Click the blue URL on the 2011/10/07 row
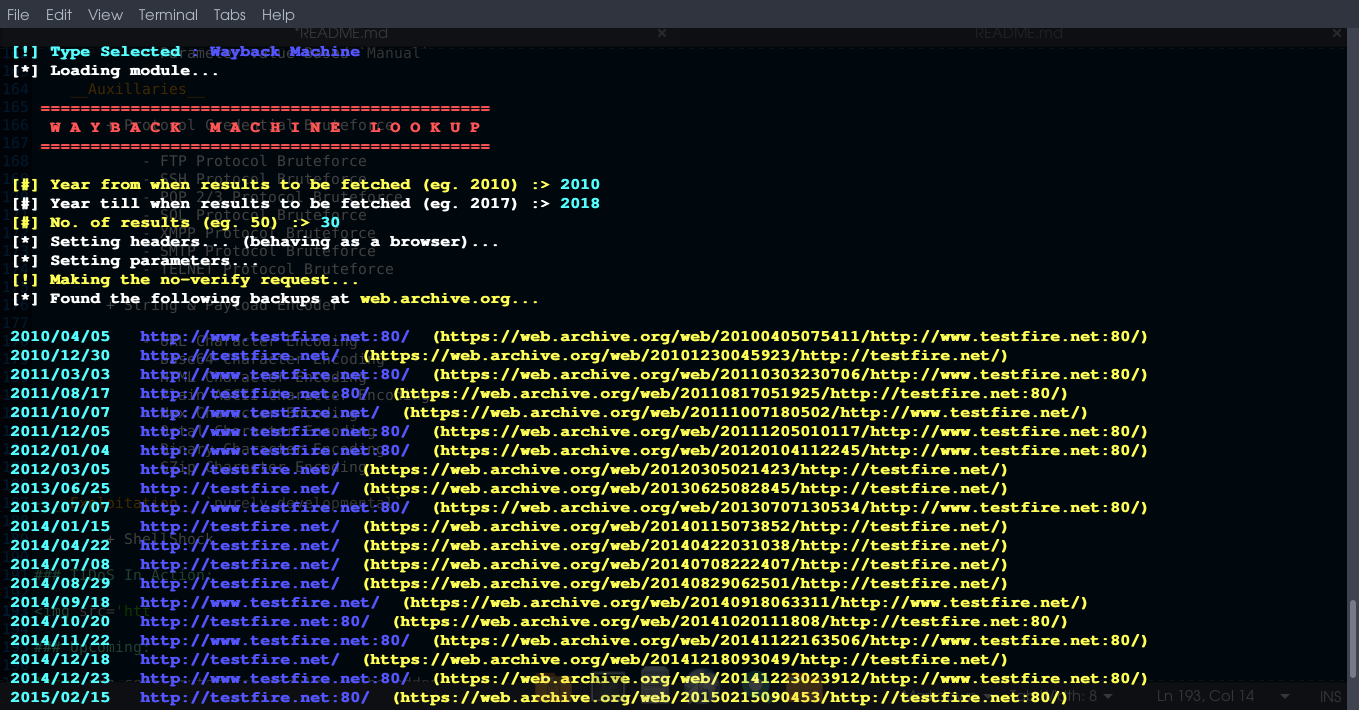 [x=260, y=413]
